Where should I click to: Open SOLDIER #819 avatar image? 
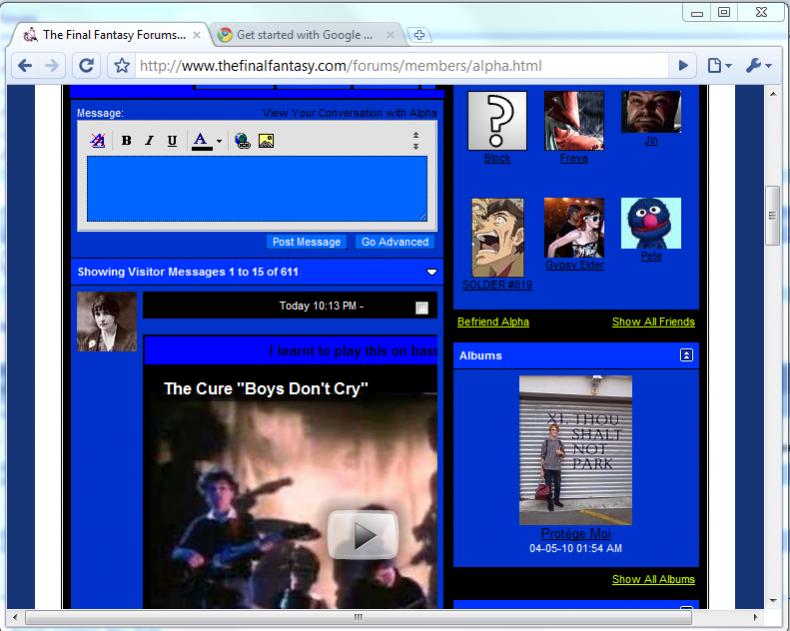(497, 237)
